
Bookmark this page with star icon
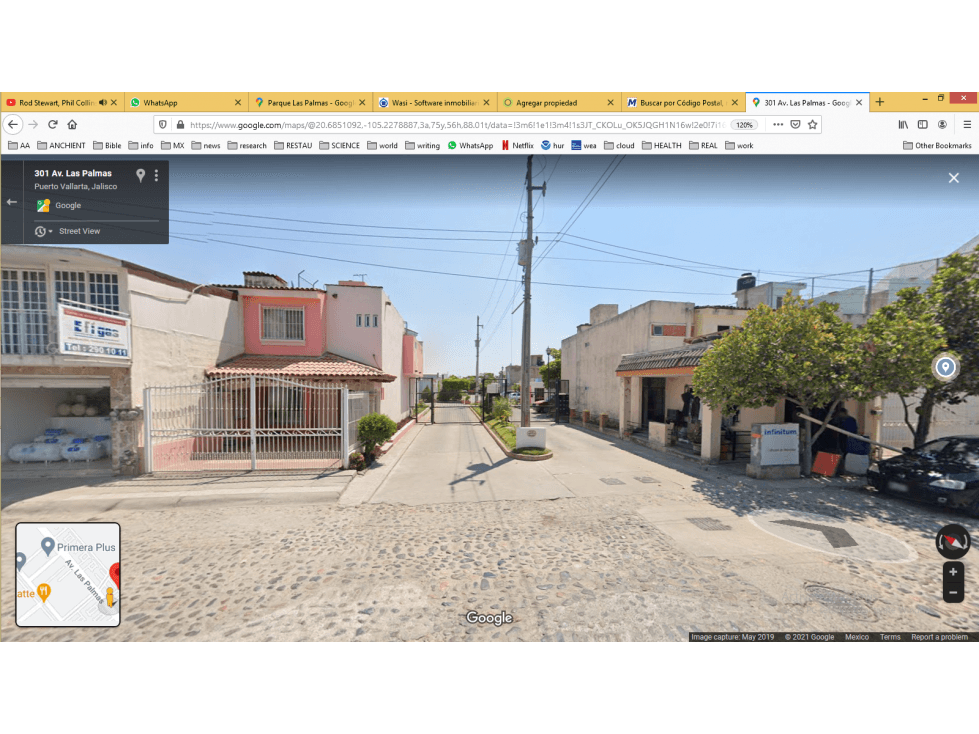[x=812, y=124]
